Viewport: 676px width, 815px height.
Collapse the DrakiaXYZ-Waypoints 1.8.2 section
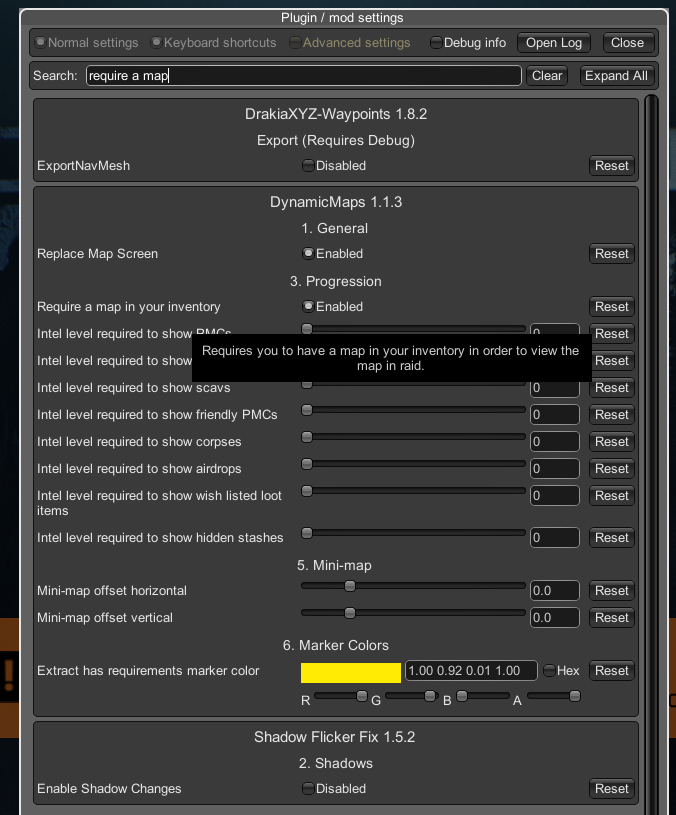(x=336, y=114)
